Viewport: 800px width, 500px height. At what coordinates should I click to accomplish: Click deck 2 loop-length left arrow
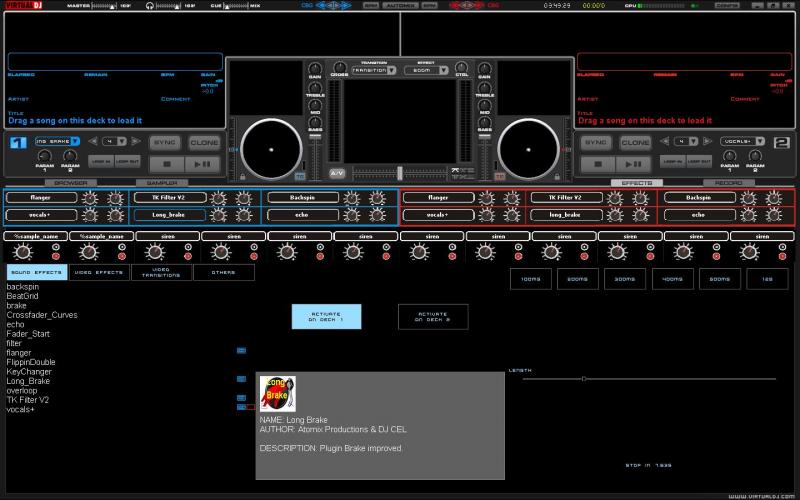click(664, 141)
